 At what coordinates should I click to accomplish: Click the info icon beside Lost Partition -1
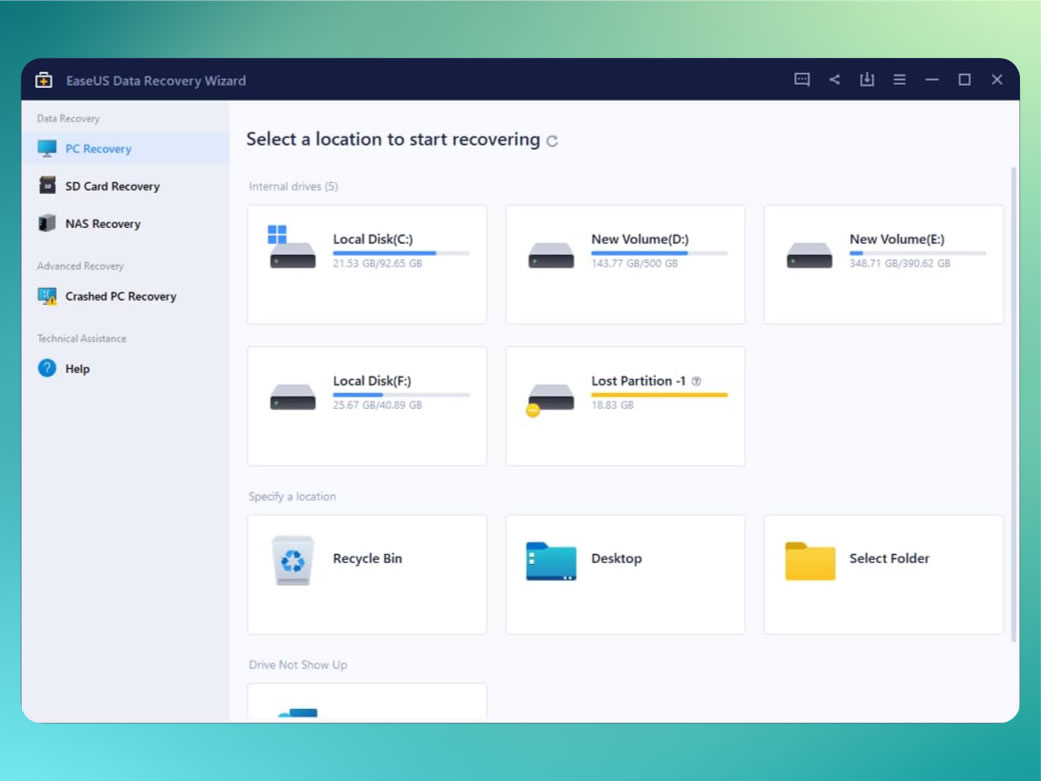(696, 381)
